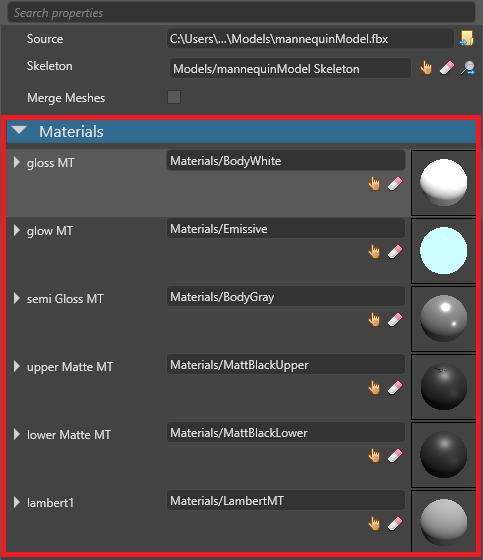Click the Materials/Emissive field
The height and width of the screenshot is (560, 483).
coord(286,229)
